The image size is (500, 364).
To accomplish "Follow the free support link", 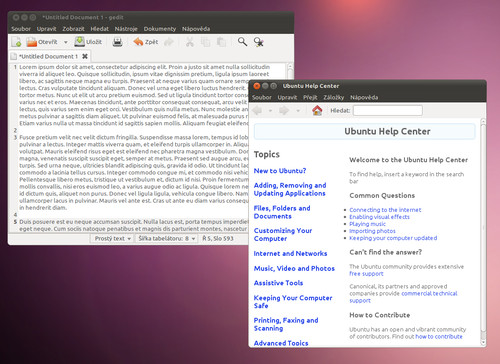I will click(366, 274).
